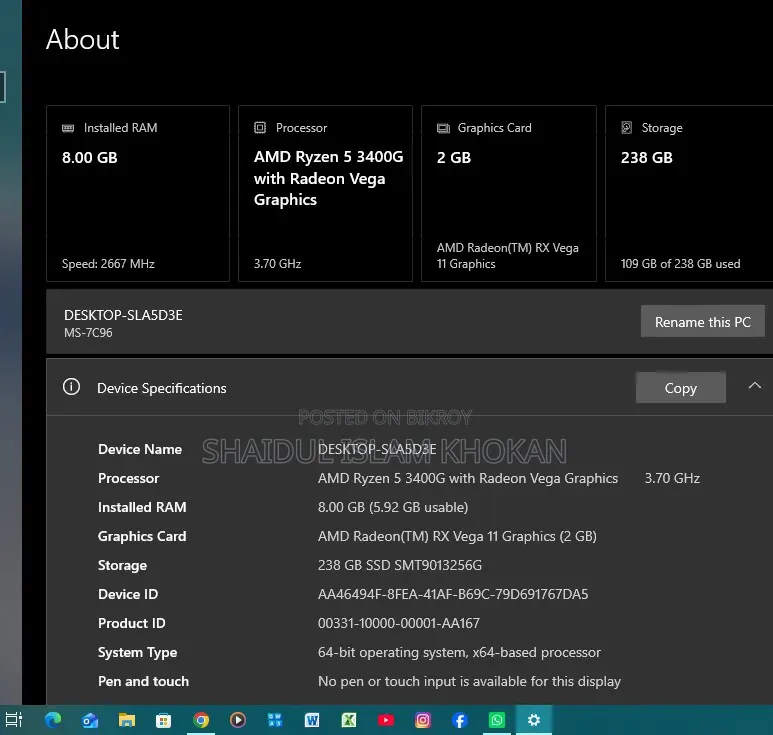Launch Microsoft Excel from the taskbar
The width and height of the screenshot is (773, 735).
[x=349, y=721]
